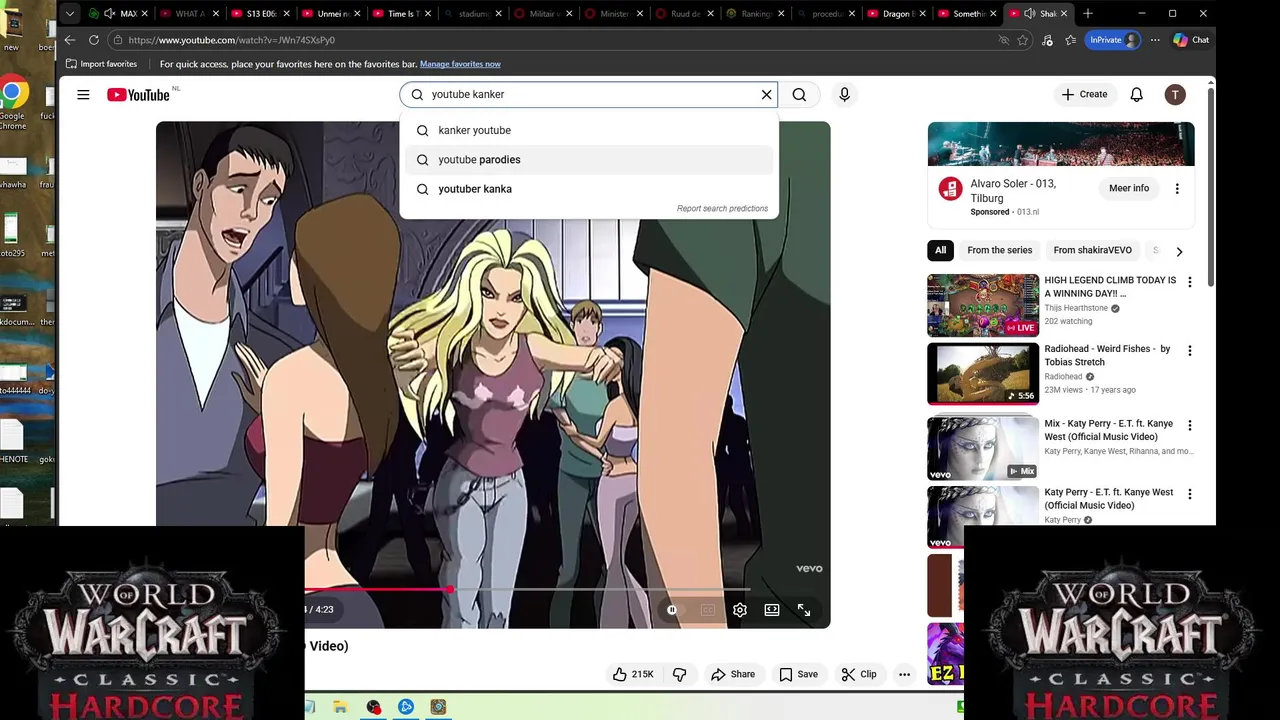This screenshot has width=1280, height=720.
Task: Open video player settings gear
Action: pos(740,610)
